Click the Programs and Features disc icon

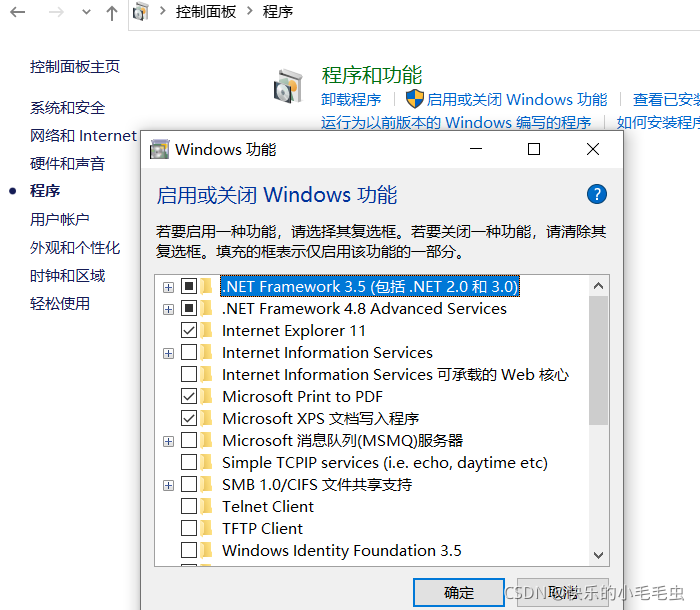point(288,86)
